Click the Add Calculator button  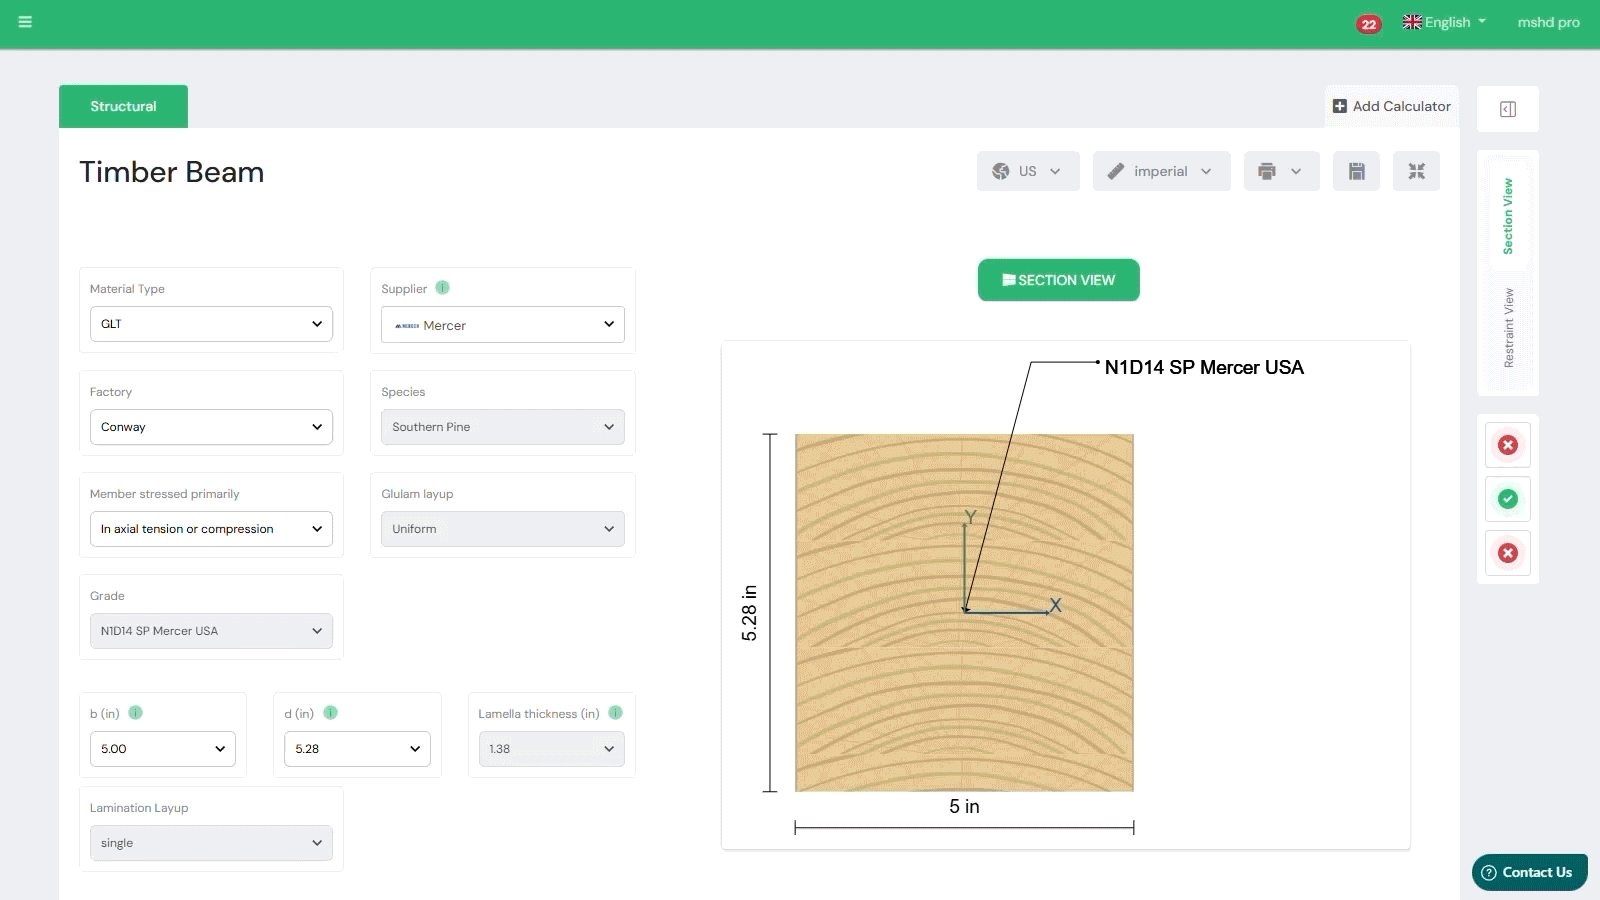coord(1391,106)
